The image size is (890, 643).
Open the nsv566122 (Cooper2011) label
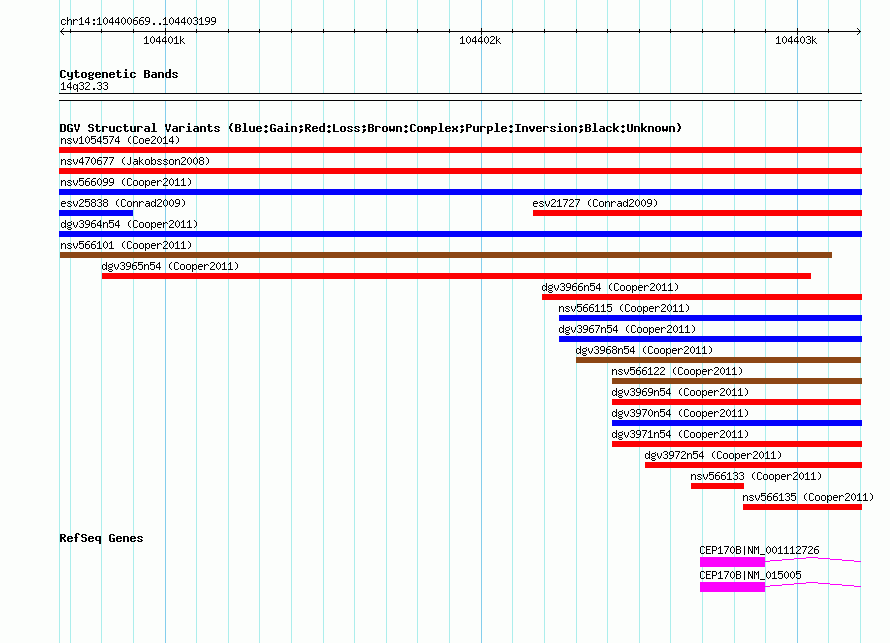pos(677,371)
